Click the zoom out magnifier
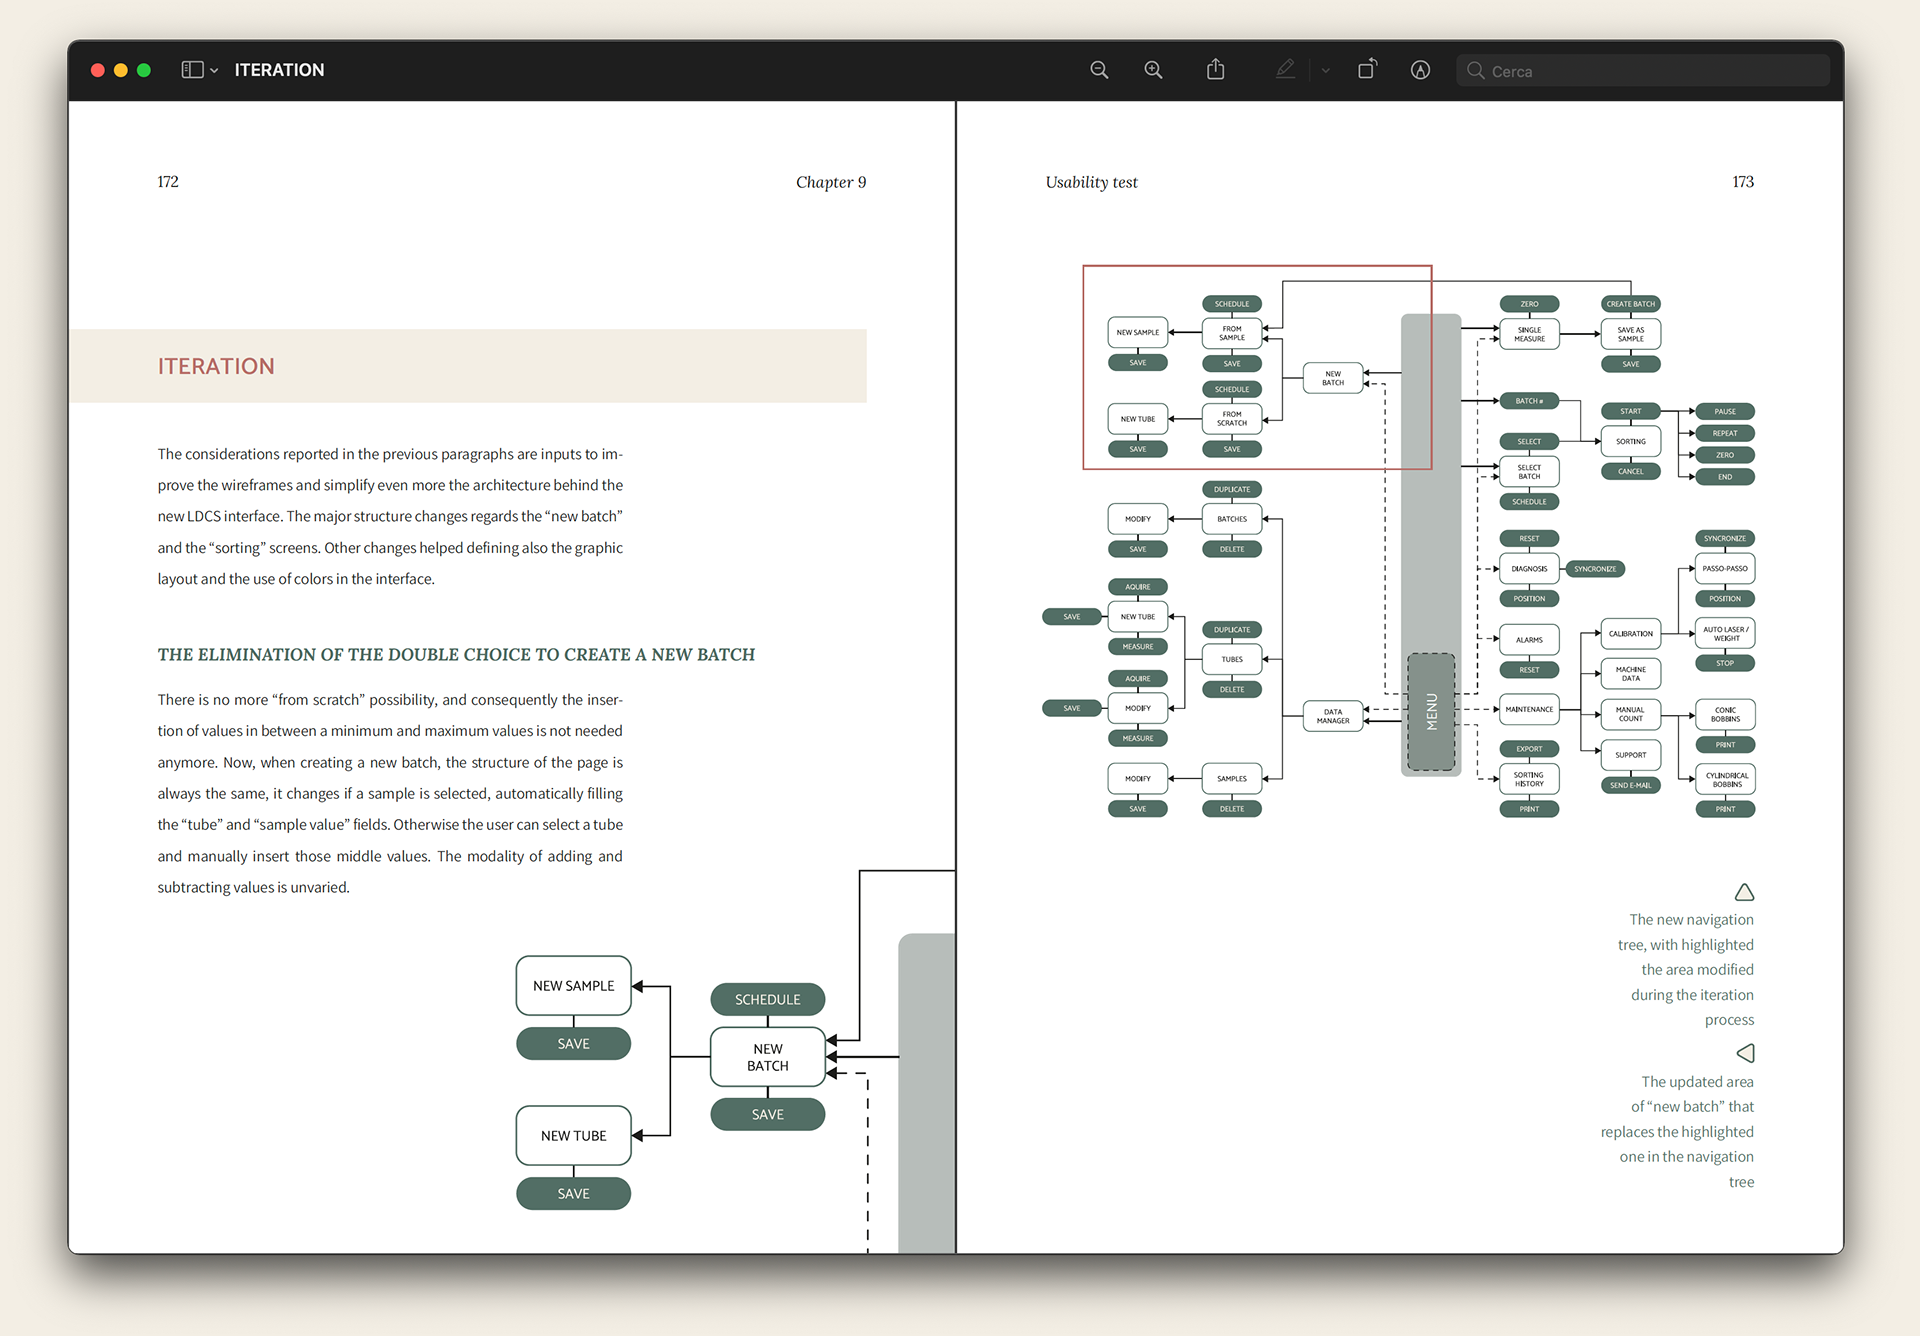 point(1099,70)
